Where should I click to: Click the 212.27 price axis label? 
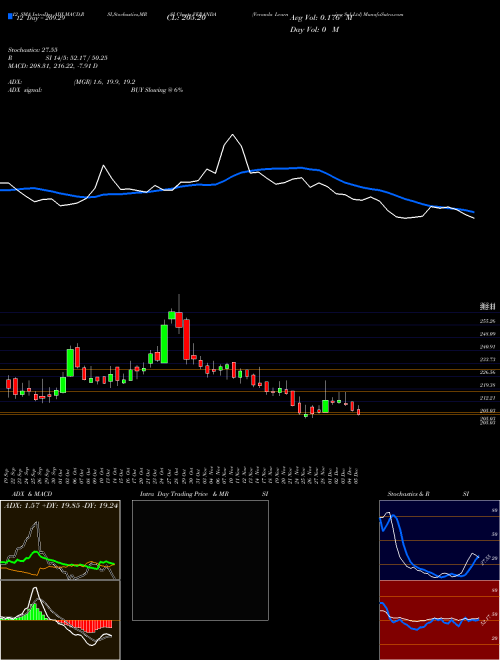click(x=487, y=398)
